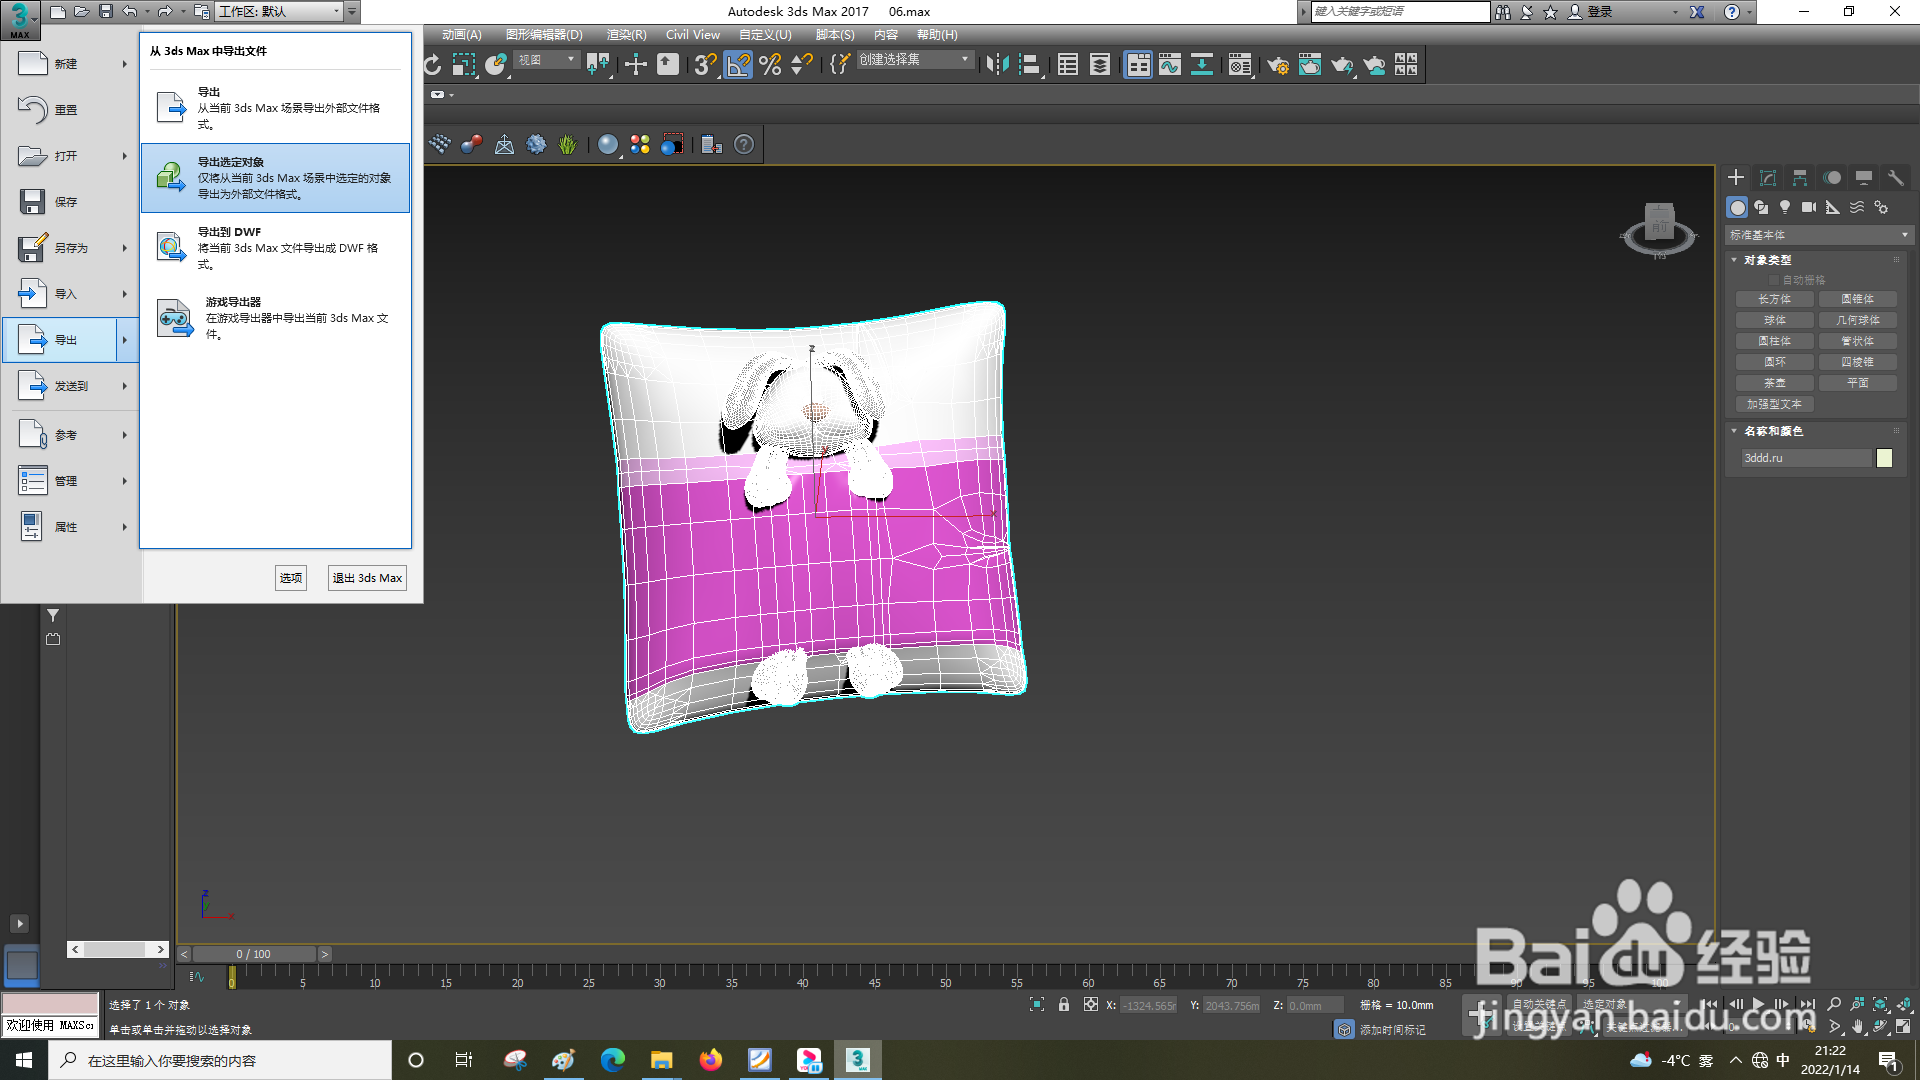Open Firefox from the Windows taskbar
This screenshot has height=1082, width=1920.
[711, 1061]
